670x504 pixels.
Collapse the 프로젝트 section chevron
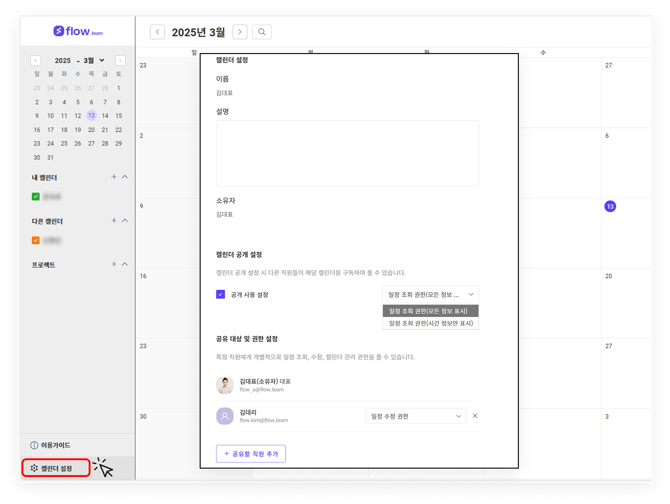(125, 265)
